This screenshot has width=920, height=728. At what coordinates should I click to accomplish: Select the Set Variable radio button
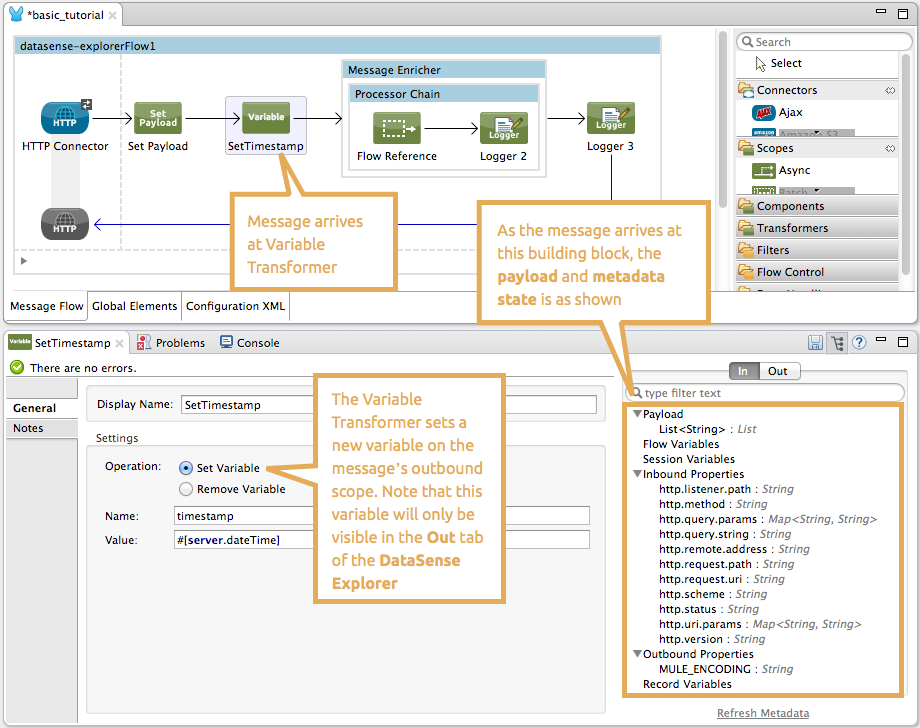(186, 468)
